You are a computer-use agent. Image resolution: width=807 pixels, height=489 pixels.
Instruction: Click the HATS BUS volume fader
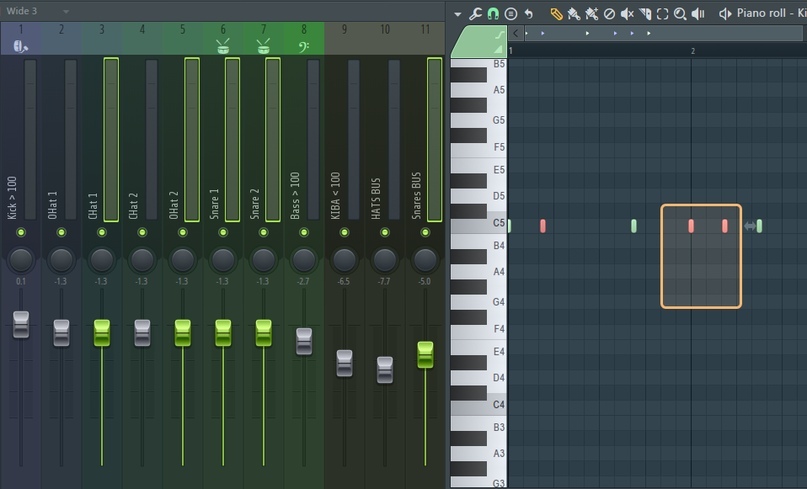click(x=385, y=368)
